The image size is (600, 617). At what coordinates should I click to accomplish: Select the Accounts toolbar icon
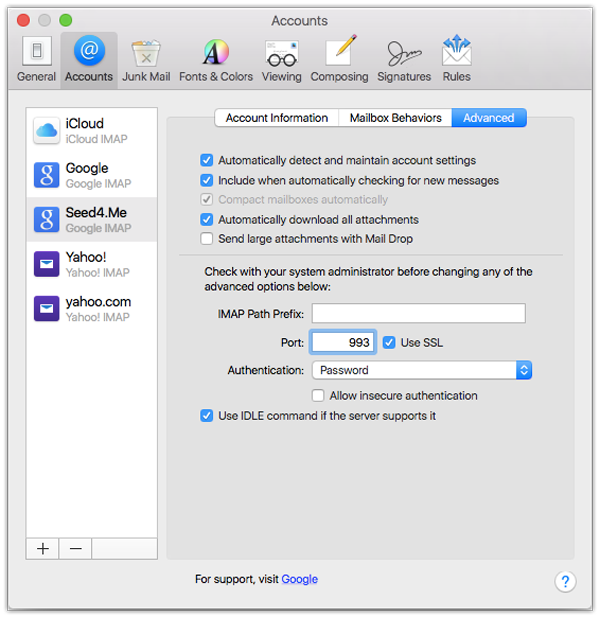[x=89, y=59]
